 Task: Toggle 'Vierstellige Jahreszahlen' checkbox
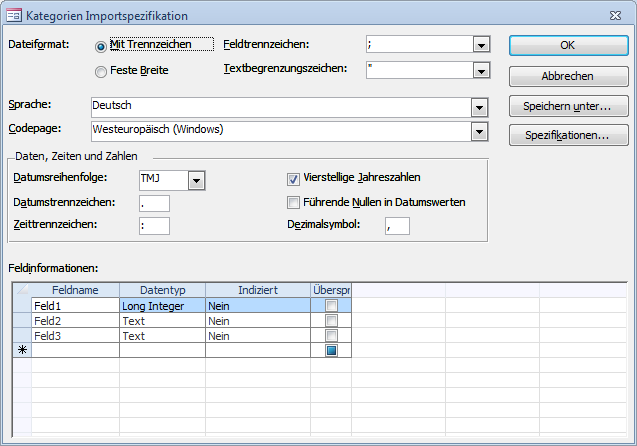pyautogui.click(x=294, y=179)
